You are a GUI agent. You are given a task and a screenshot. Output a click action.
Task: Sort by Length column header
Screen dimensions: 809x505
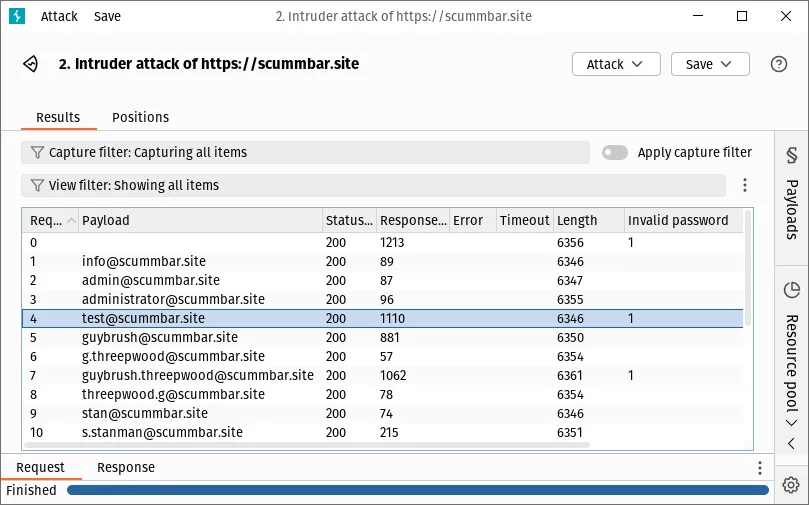(x=589, y=221)
